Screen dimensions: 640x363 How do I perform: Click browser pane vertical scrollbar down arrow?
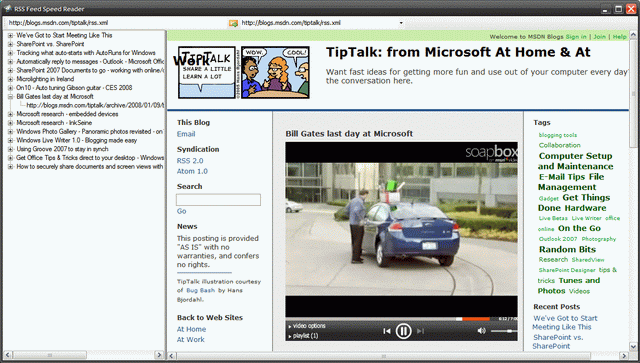pyautogui.click(x=633, y=346)
